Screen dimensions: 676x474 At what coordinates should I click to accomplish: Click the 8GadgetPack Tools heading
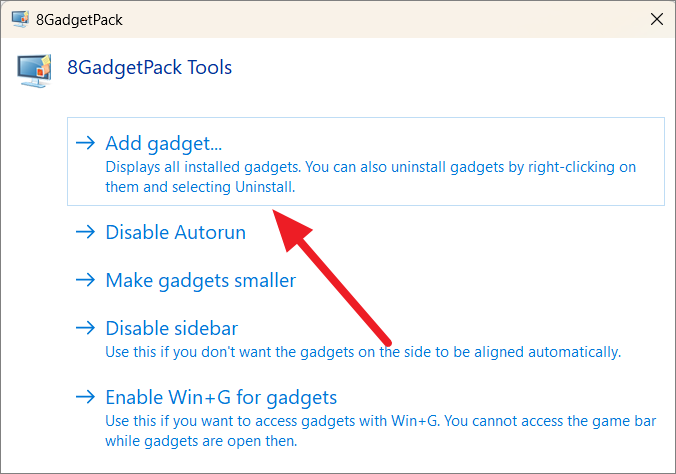[149, 68]
